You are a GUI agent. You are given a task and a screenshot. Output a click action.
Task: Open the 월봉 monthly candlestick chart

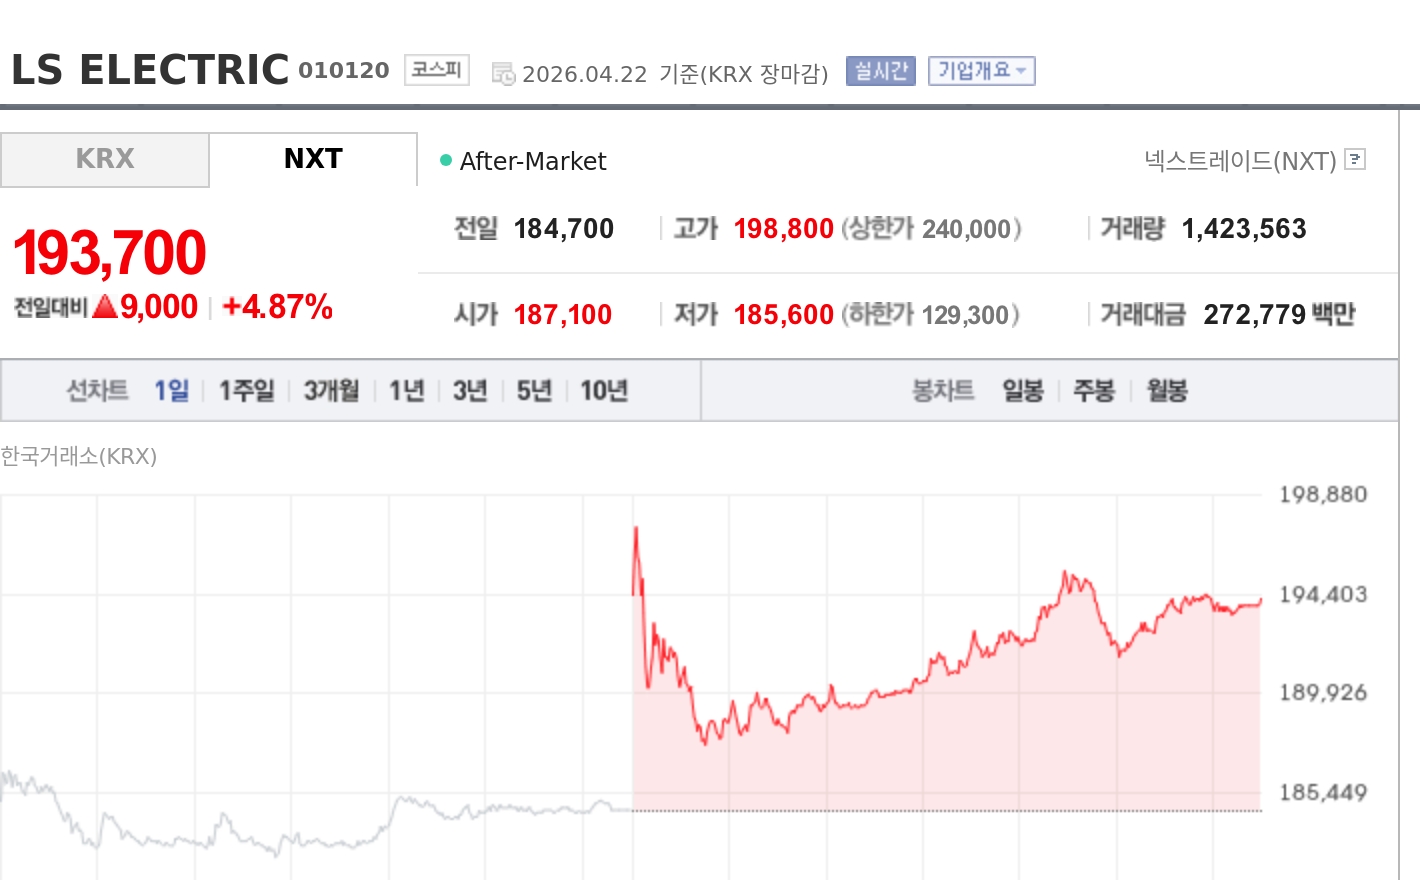[1167, 390]
